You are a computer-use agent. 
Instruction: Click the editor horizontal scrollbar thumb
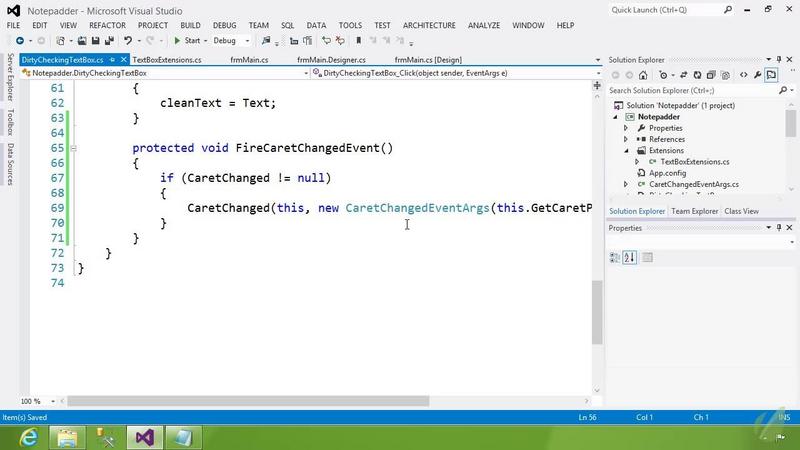click(x=248, y=402)
